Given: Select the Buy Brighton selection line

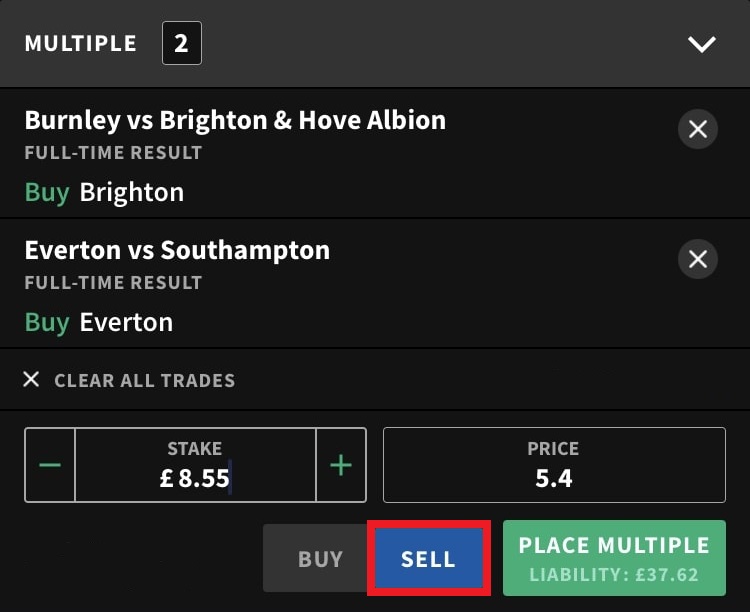Looking at the screenshot, I should pyautogui.click(x=104, y=192).
